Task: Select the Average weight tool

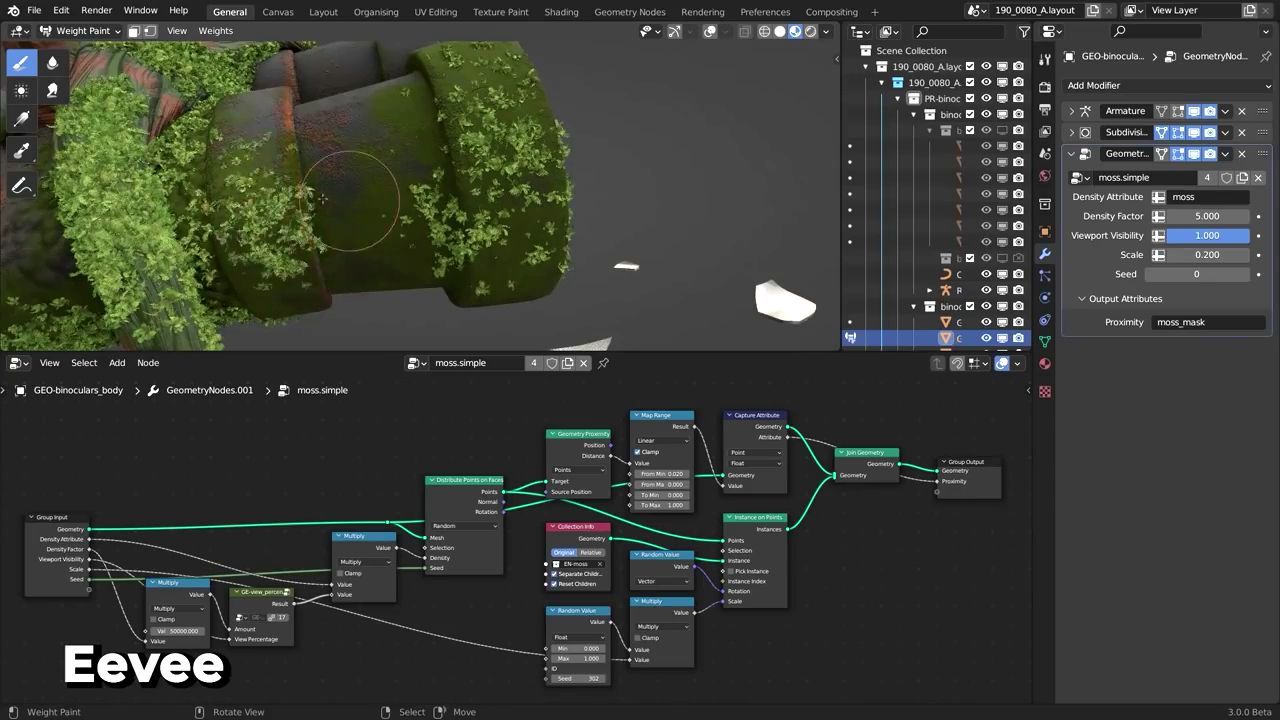Action: tap(21, 91)
